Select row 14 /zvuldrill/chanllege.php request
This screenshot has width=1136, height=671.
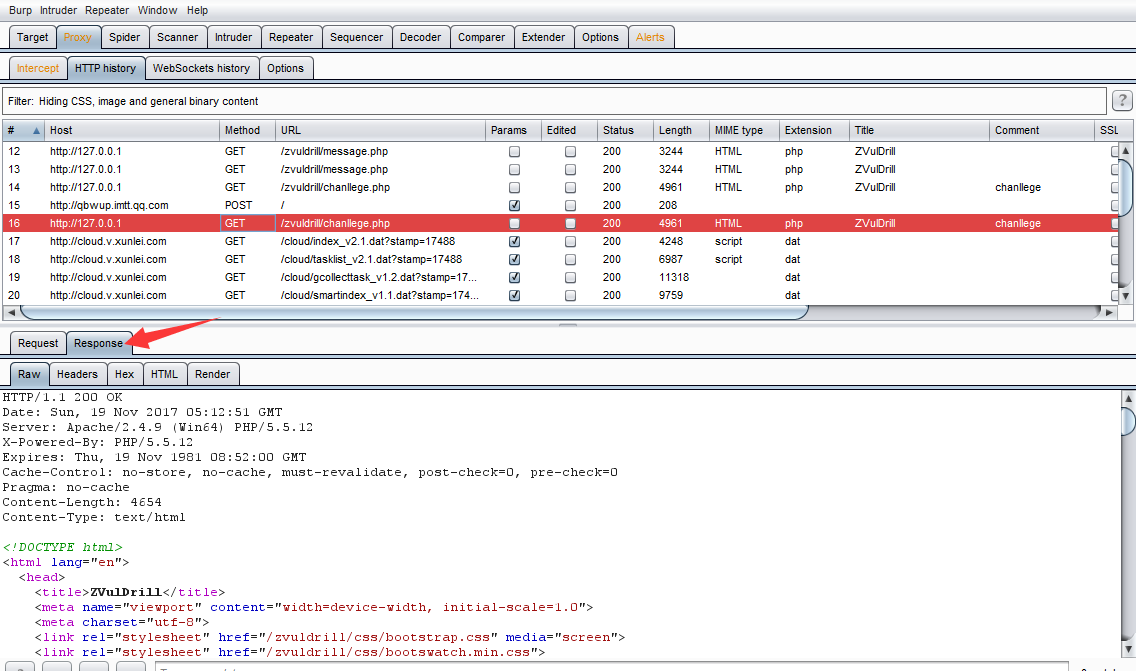(559, 188)
